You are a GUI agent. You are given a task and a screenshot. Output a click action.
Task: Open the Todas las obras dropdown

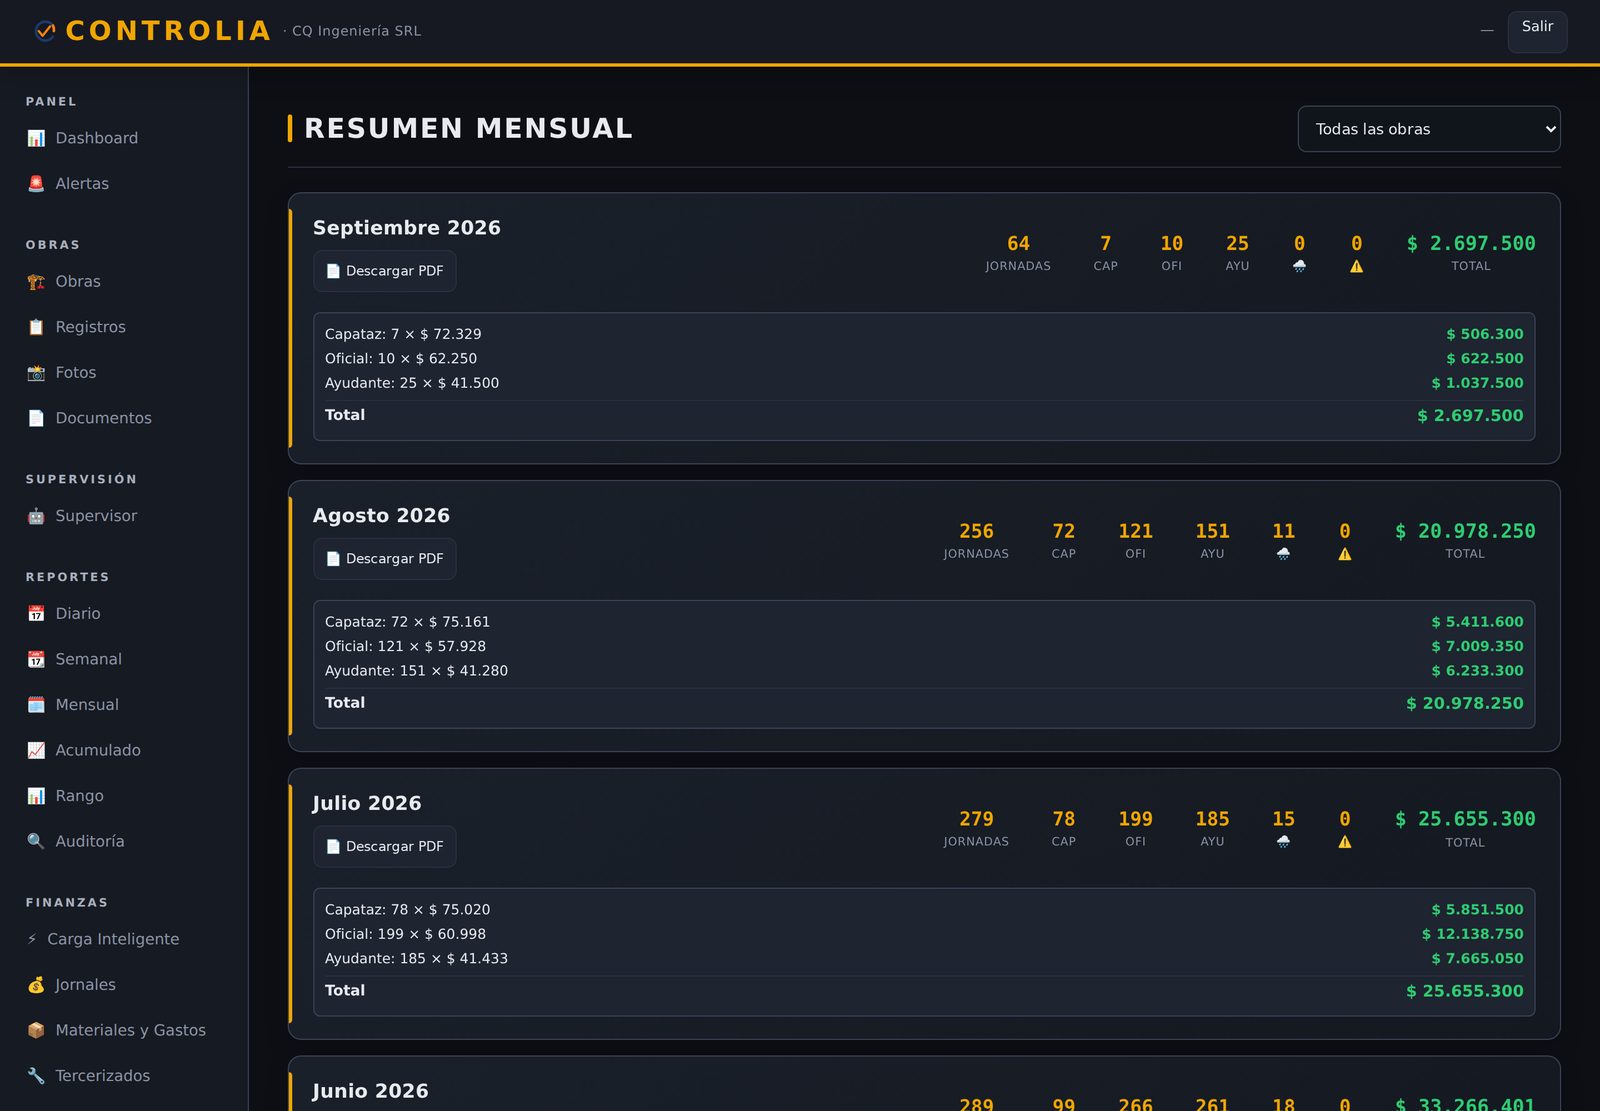coord(1429,129)
